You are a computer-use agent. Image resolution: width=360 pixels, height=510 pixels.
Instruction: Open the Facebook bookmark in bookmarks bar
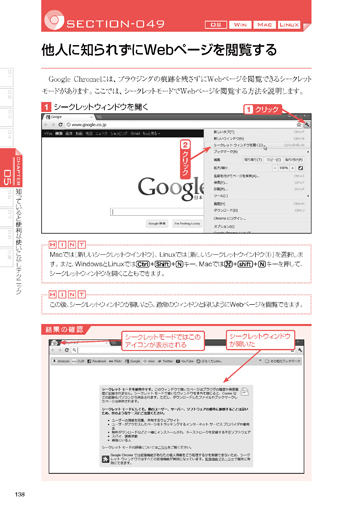tap(97, 361)
